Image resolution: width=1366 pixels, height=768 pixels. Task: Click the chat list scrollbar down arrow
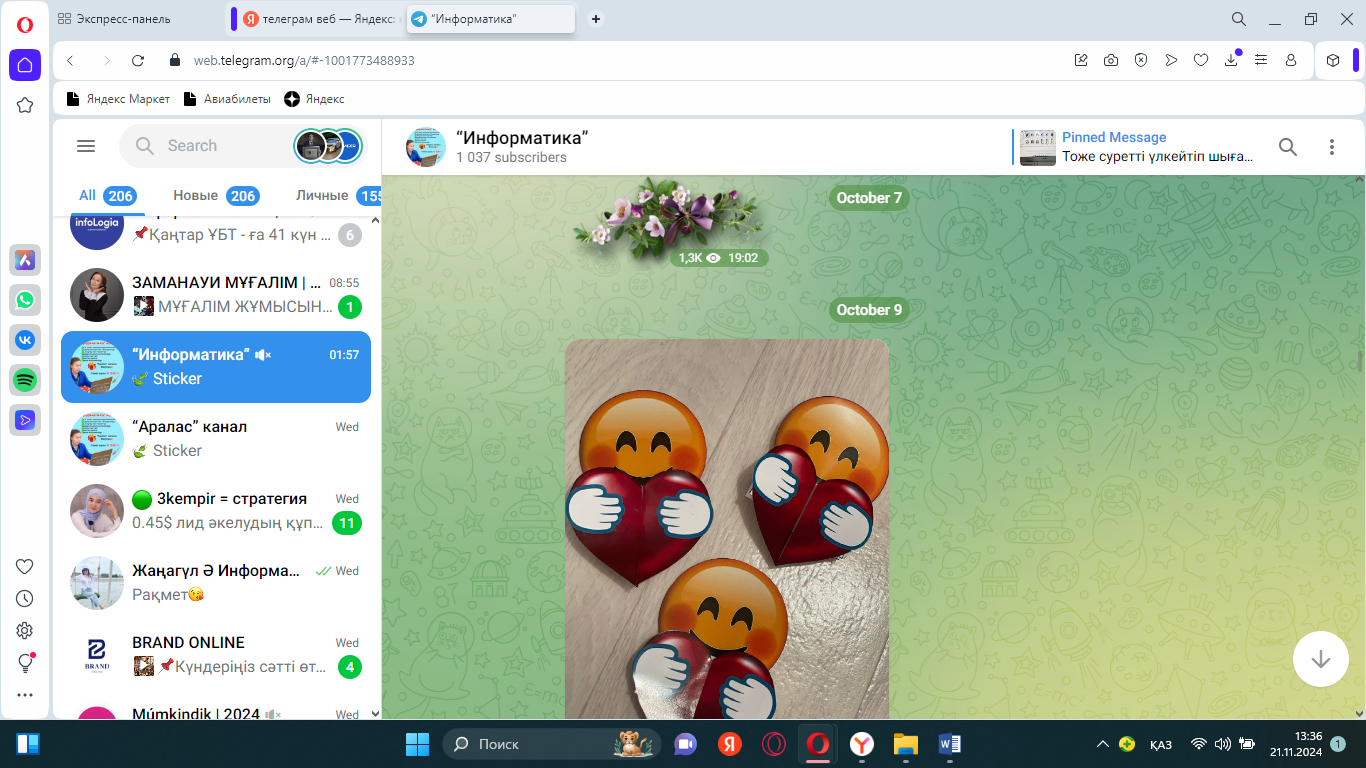pos(376,714)
